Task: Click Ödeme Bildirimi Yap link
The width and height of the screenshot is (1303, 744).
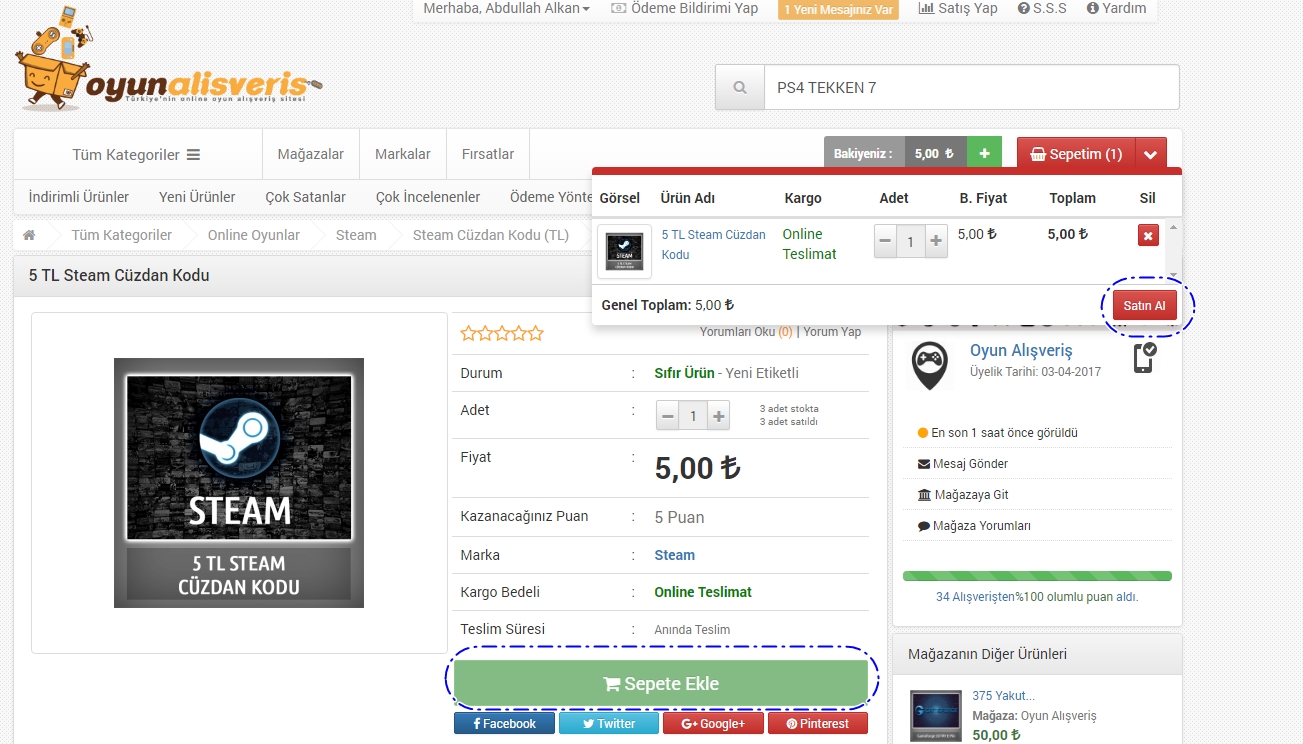Action: click(684, 8)
